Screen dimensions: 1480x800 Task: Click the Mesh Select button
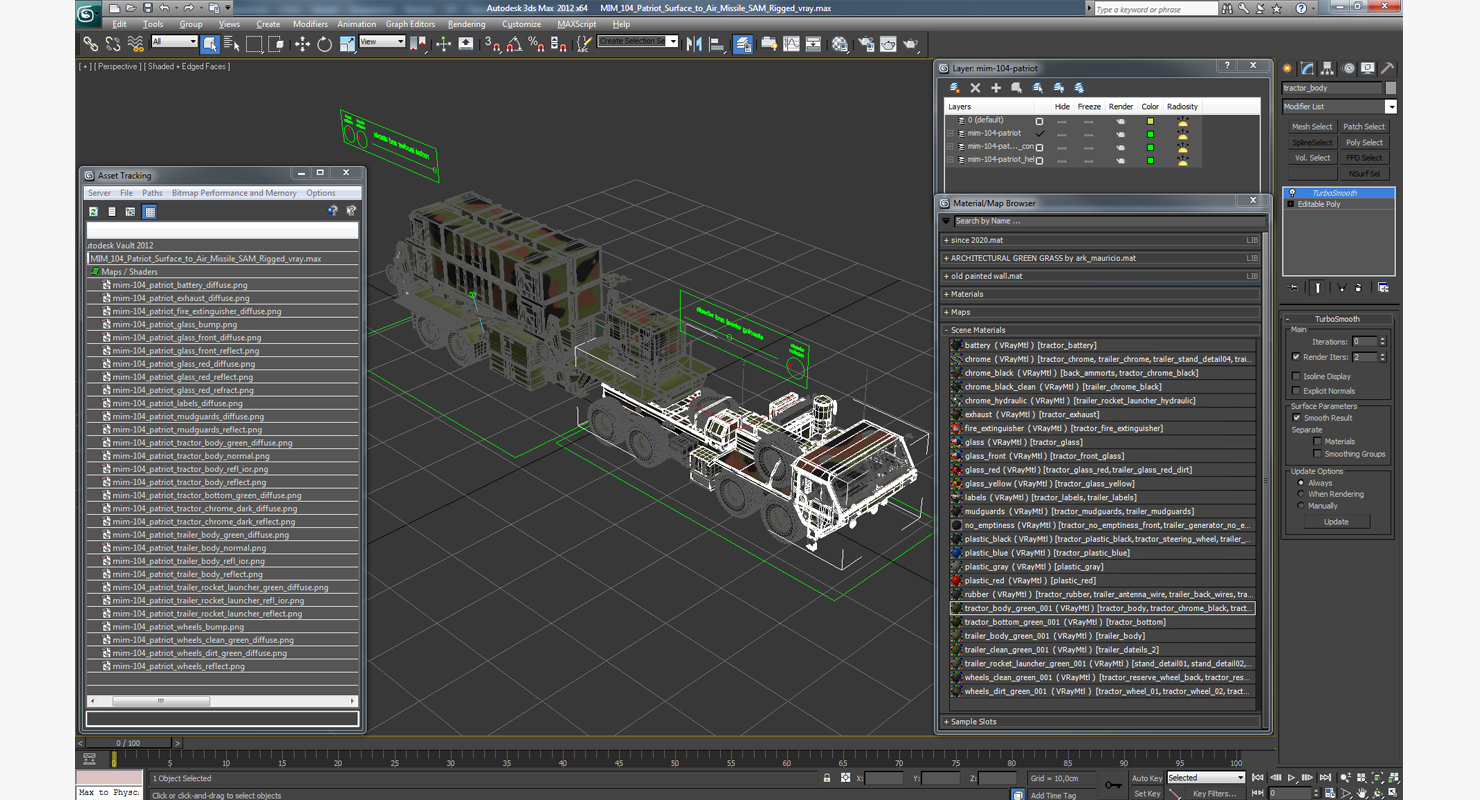(x=1311, y=127)
